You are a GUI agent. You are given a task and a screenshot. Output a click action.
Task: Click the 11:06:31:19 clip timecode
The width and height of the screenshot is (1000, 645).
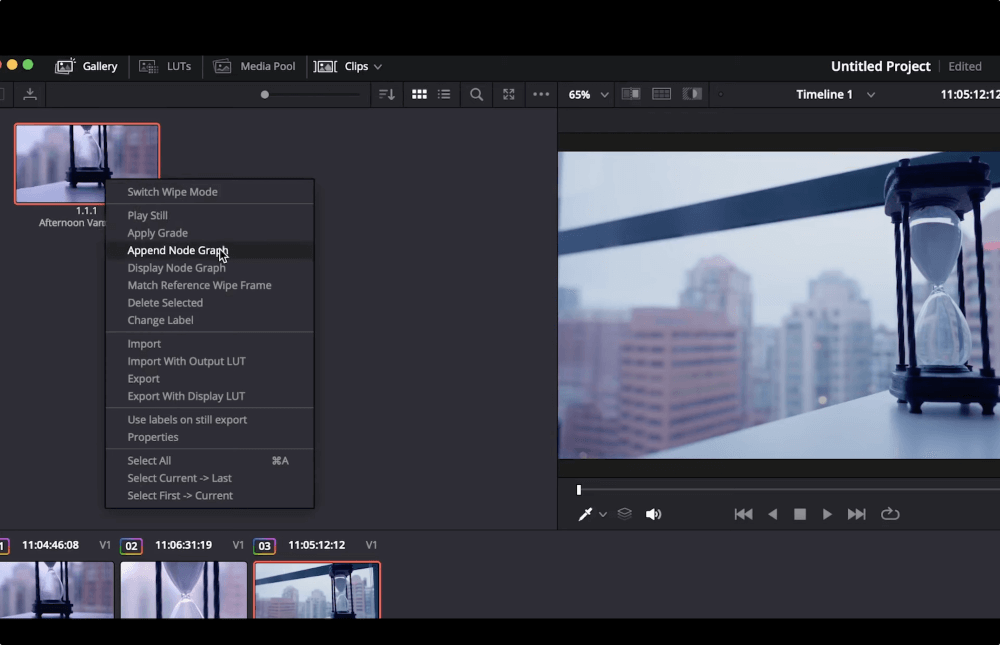[x=183, y=545]
